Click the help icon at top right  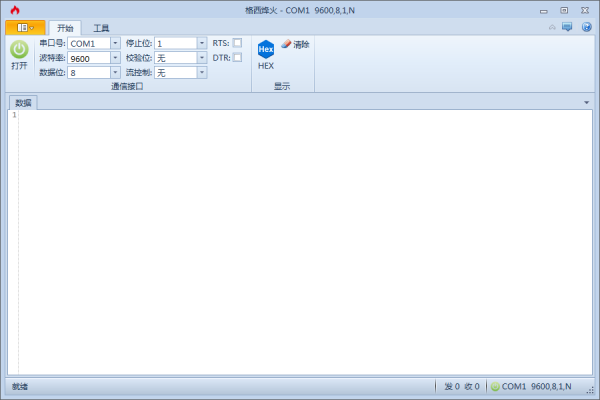coord(586,27)
